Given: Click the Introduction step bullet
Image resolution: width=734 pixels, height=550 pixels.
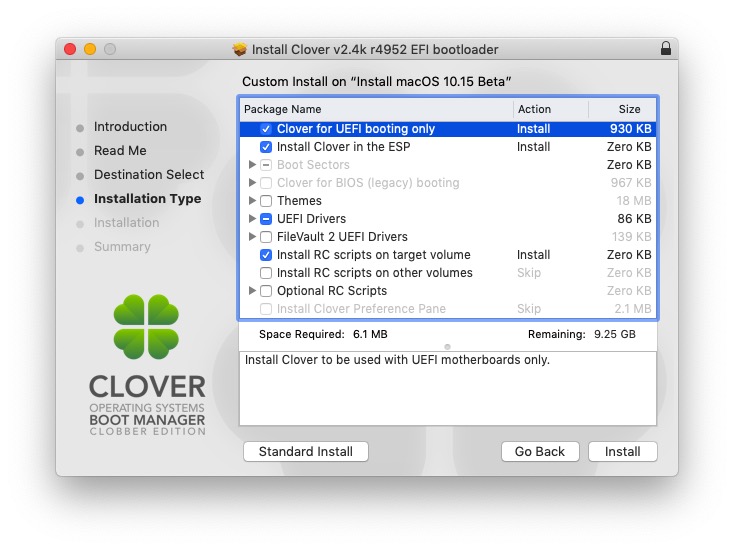Looking at the screenshot, I should 80,127.
